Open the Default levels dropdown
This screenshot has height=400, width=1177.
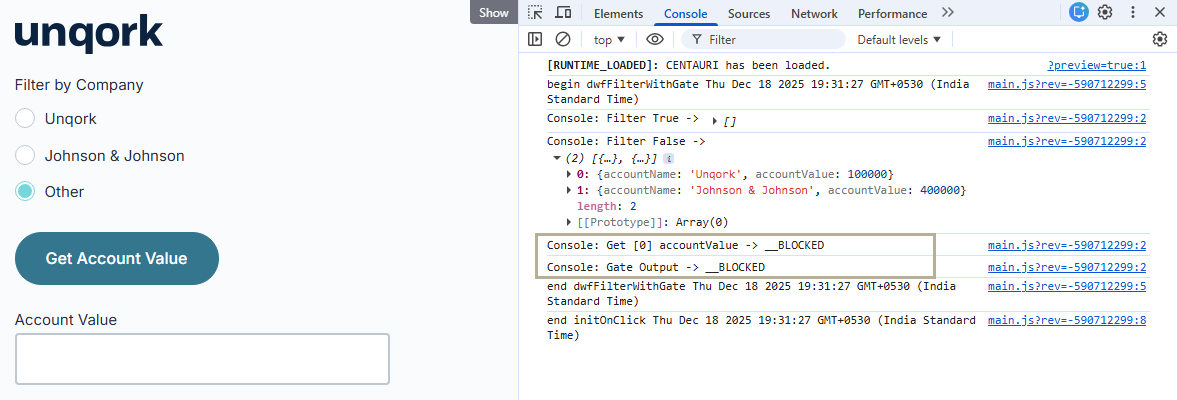(x=899, y=40)
